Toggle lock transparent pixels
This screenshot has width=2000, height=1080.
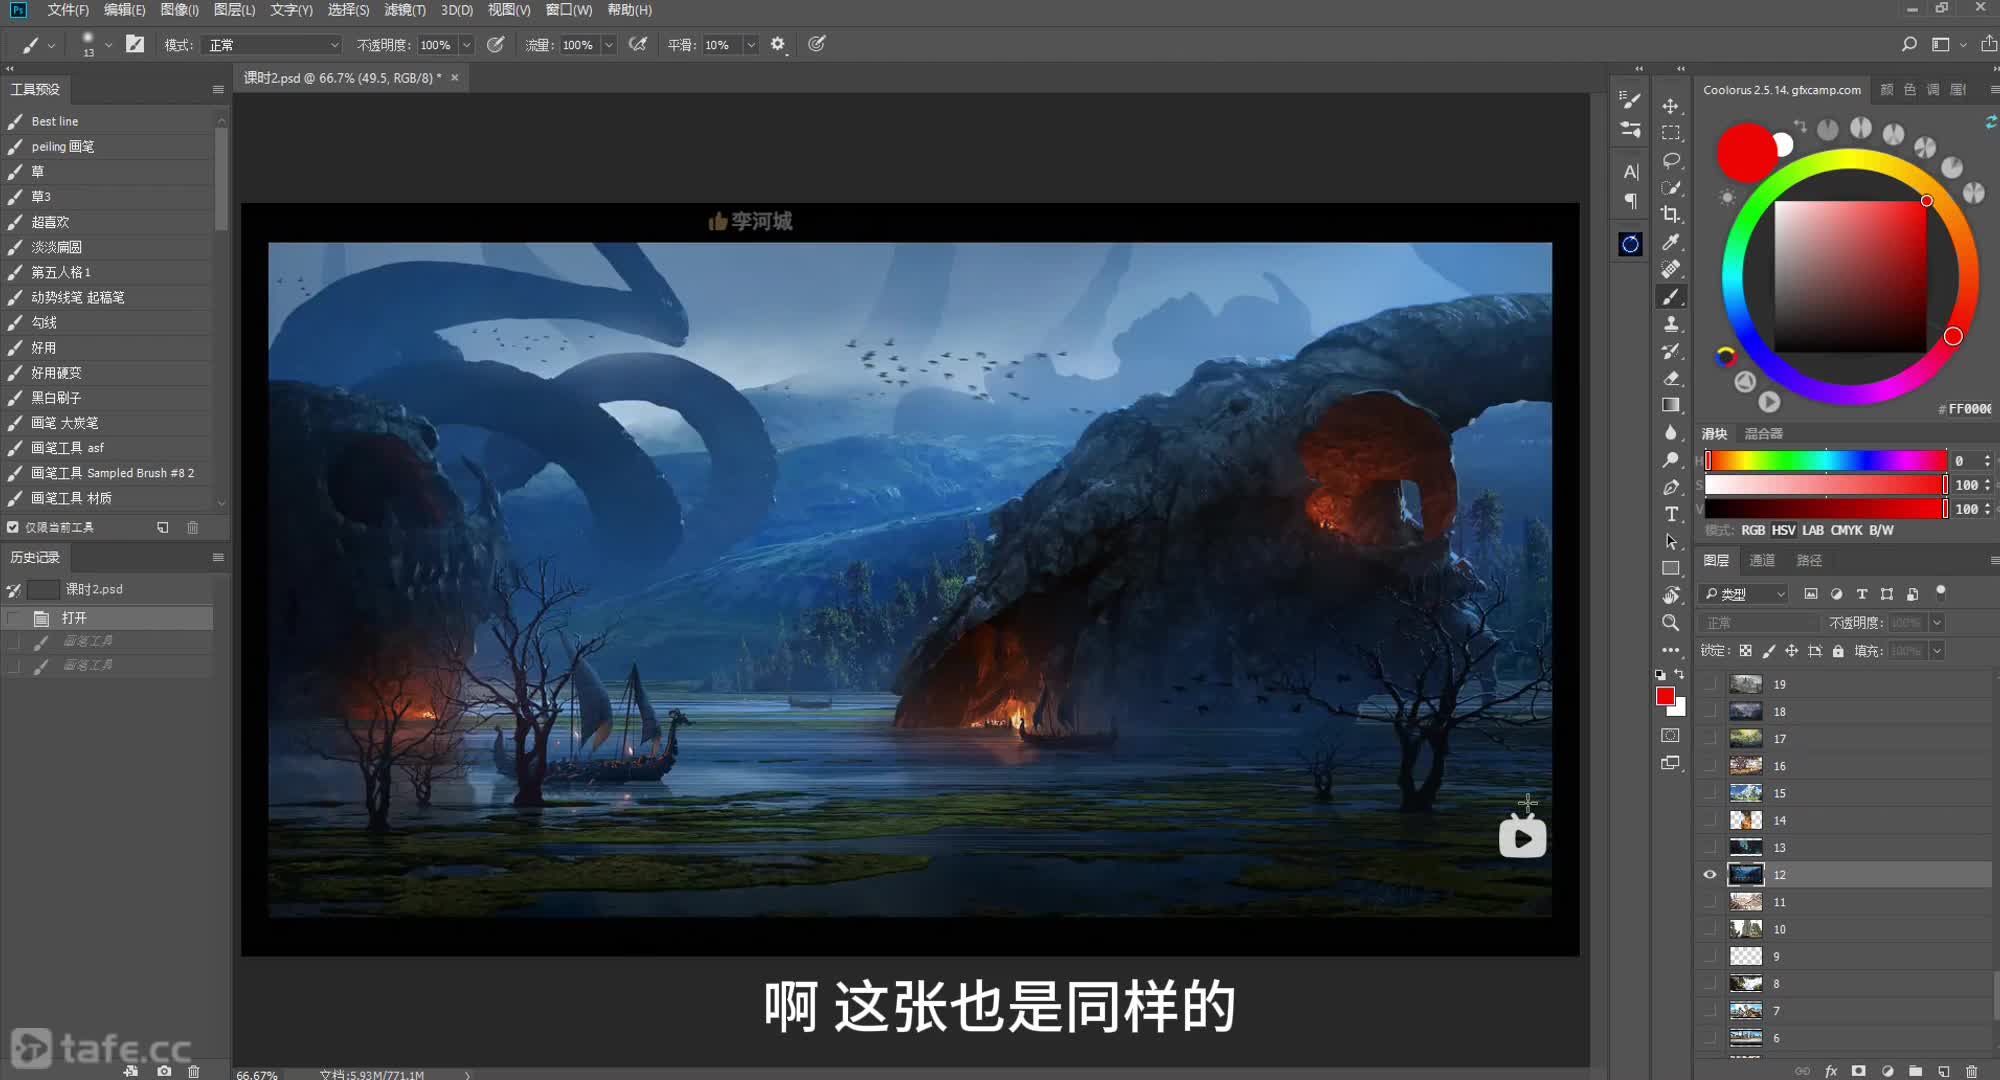(1745, 651)
